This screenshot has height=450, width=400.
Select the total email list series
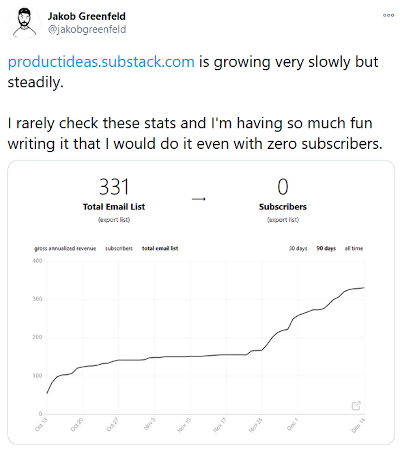click(160, 249)
